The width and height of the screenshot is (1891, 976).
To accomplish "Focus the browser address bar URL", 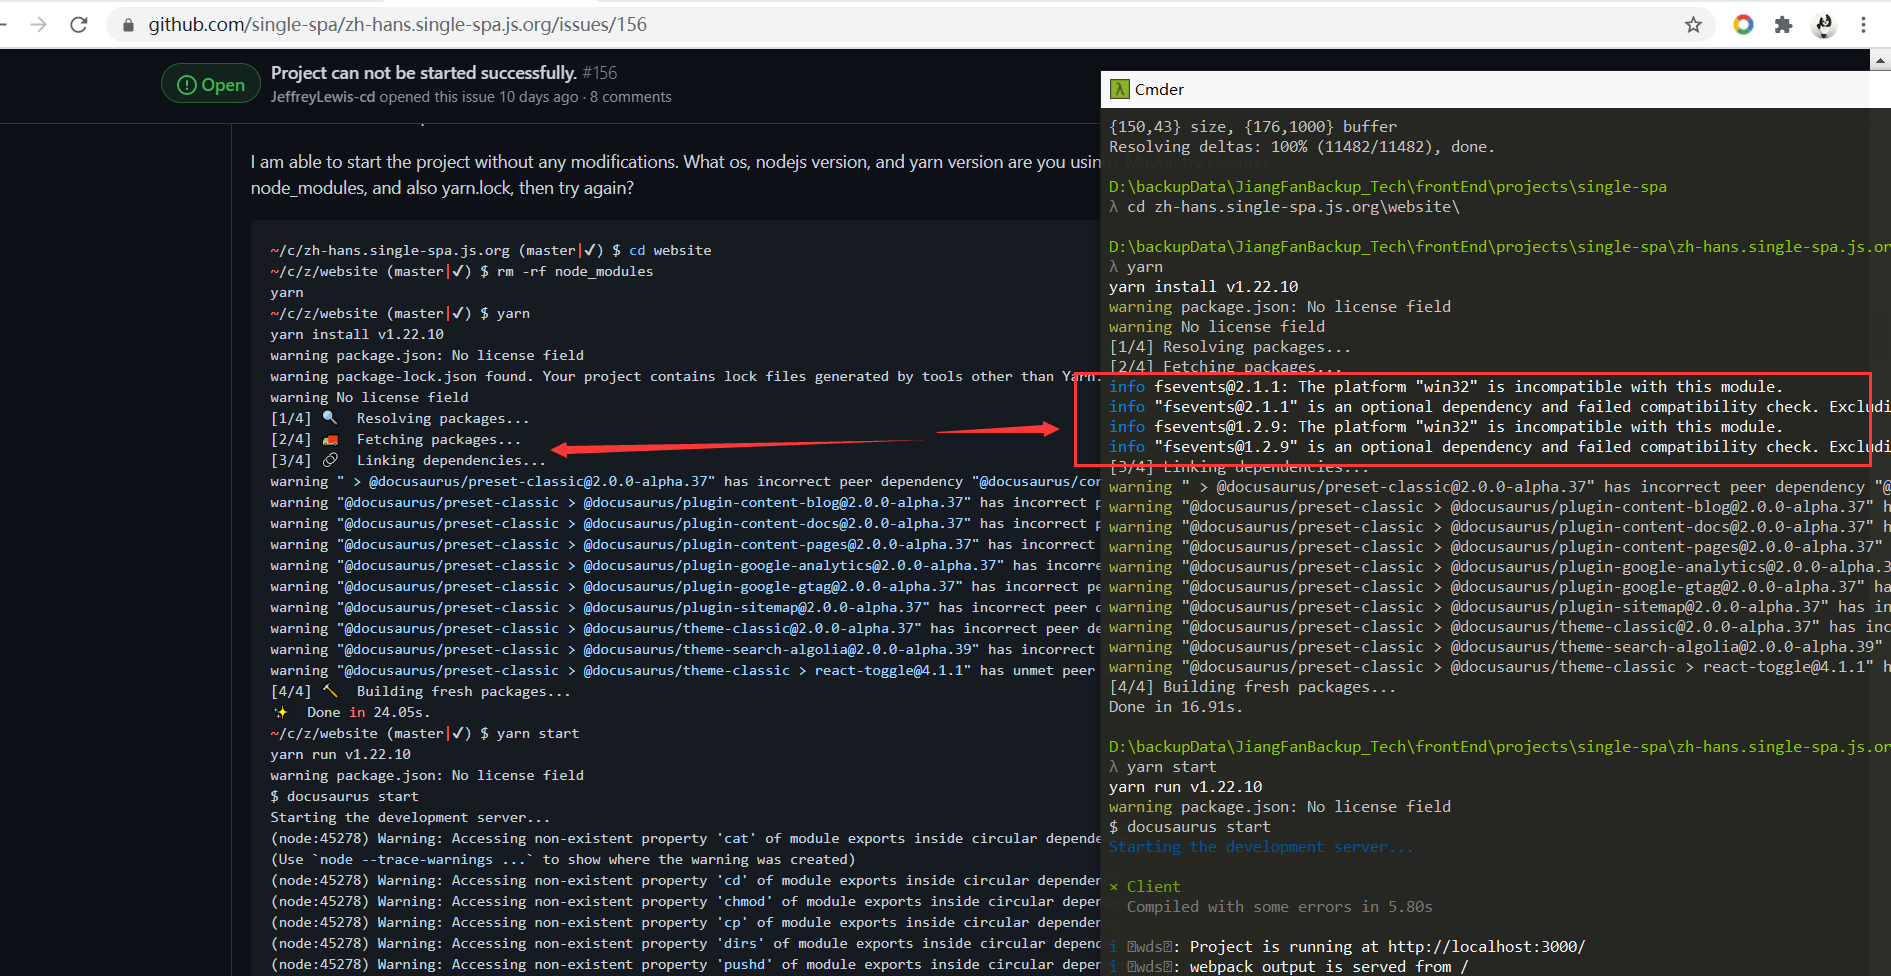I will click(398, 24).
